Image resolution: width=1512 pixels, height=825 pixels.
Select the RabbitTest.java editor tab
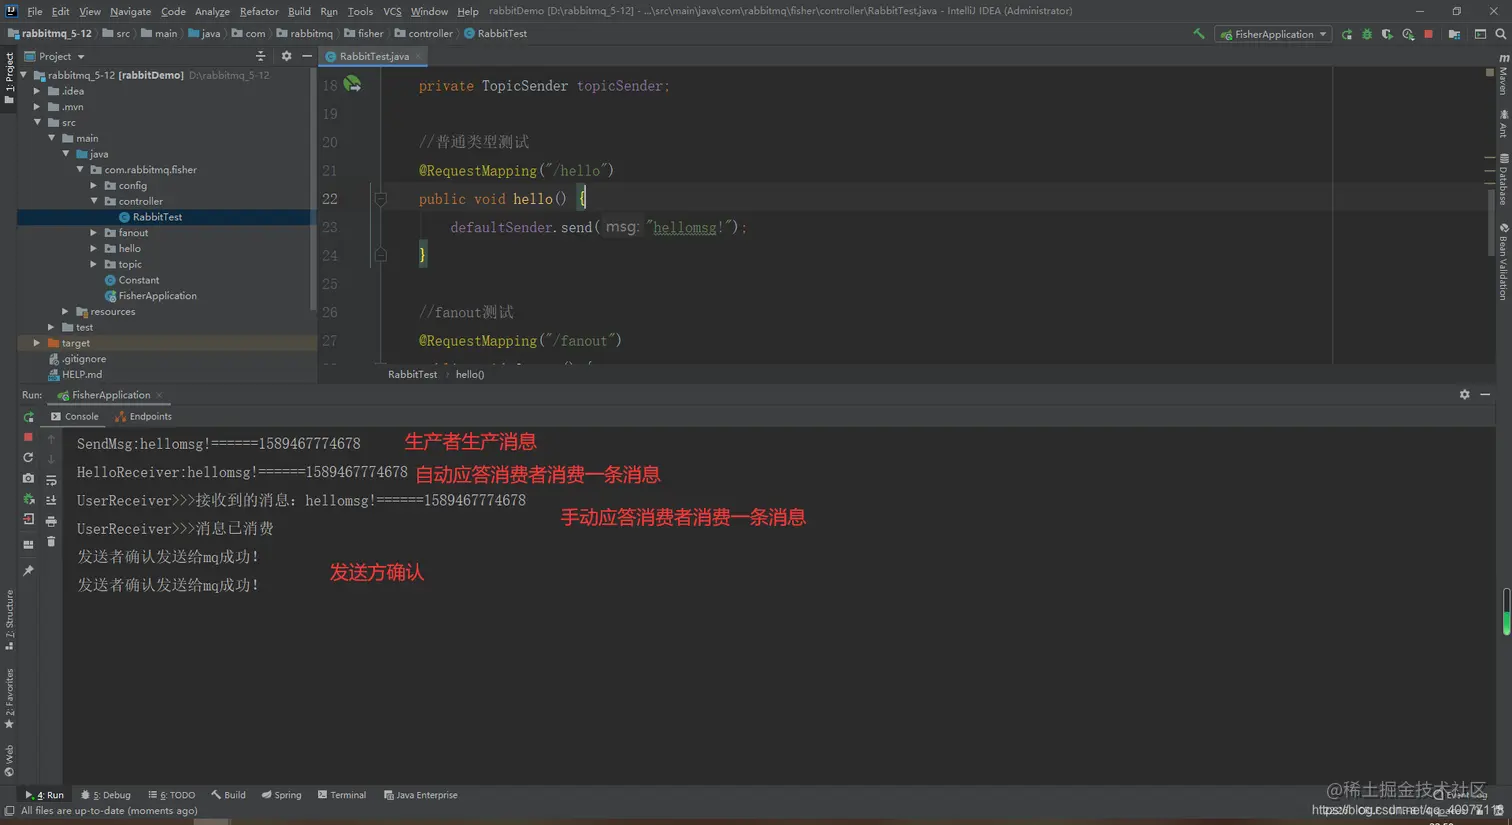coord(374,57)
